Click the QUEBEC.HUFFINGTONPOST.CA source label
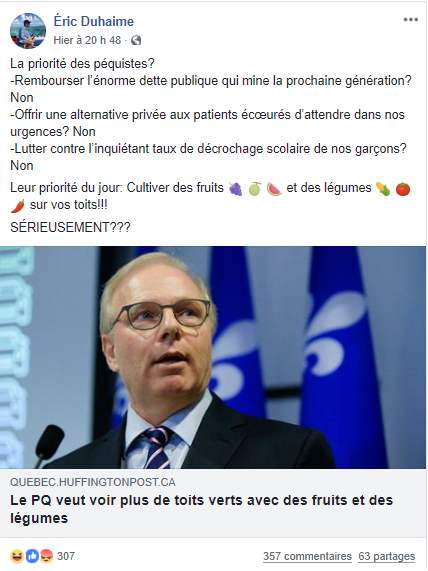 coord(93,482)
